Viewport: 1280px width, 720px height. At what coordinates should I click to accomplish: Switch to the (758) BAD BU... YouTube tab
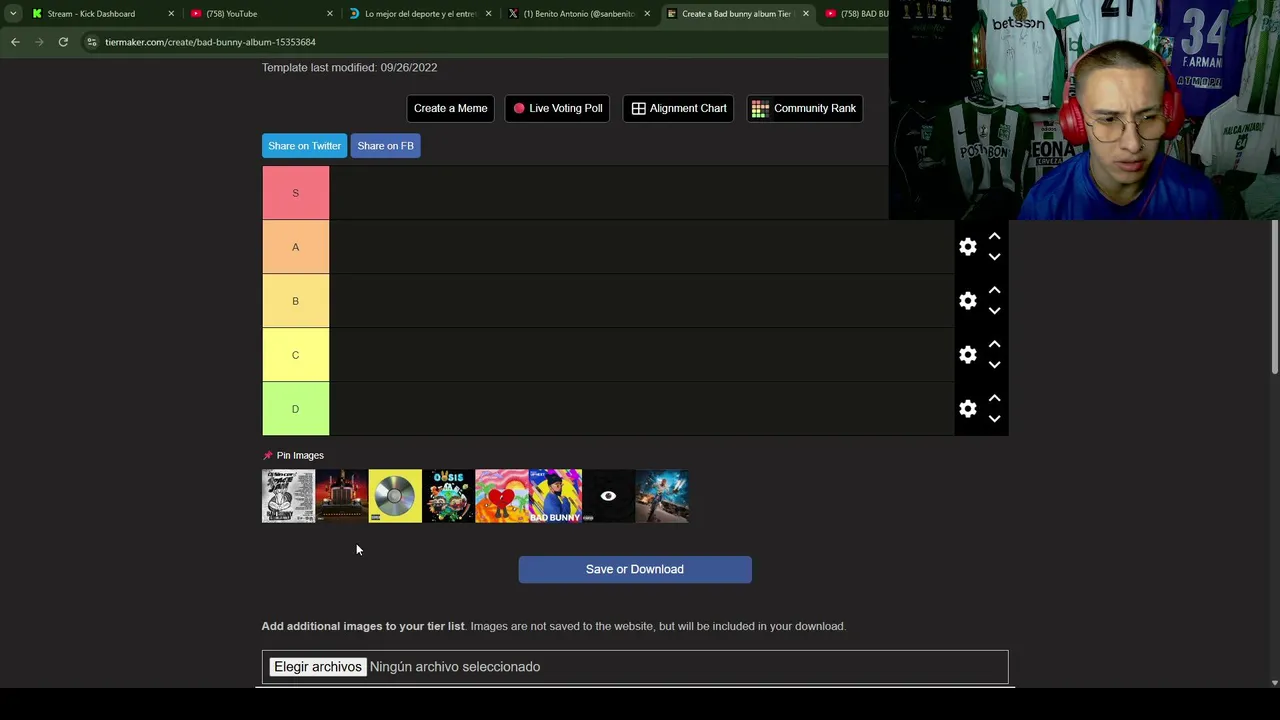[x=856, y=14]
